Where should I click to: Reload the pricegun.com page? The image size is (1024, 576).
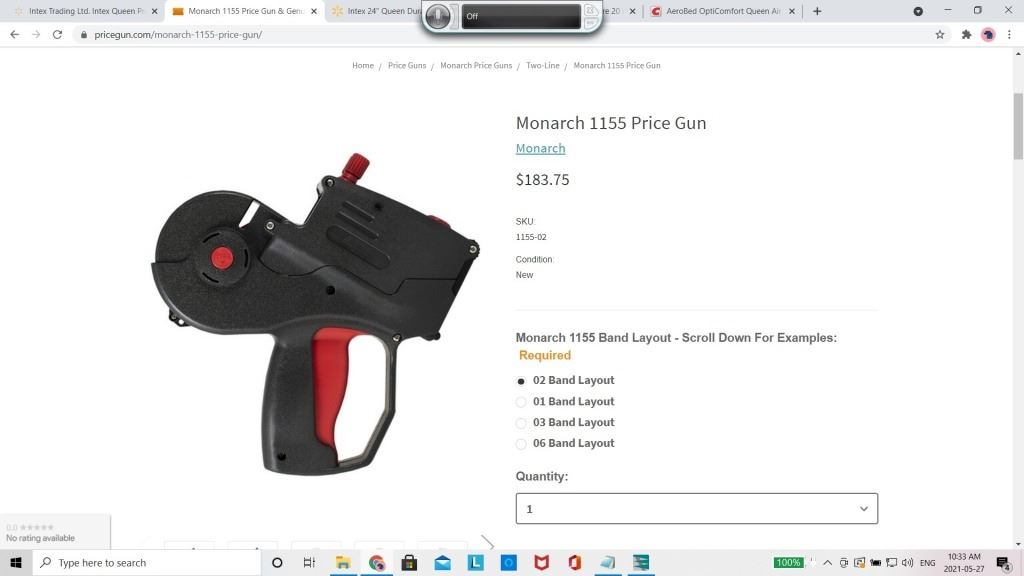tap(57, 35)
